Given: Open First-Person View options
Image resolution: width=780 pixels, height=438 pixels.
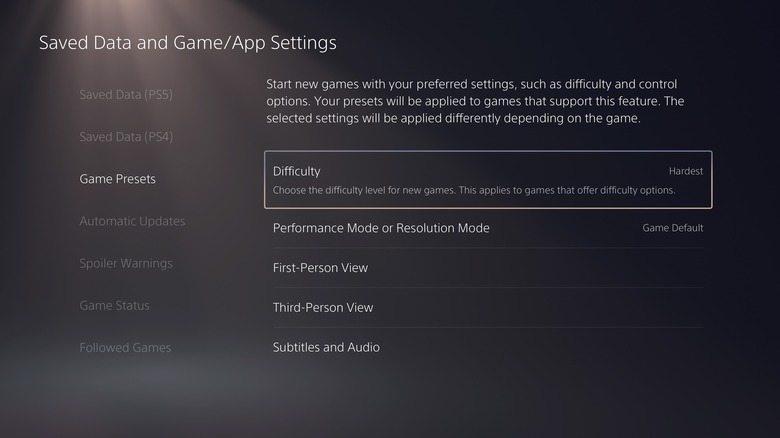Looking at the screenshot, I should [488, 268].
